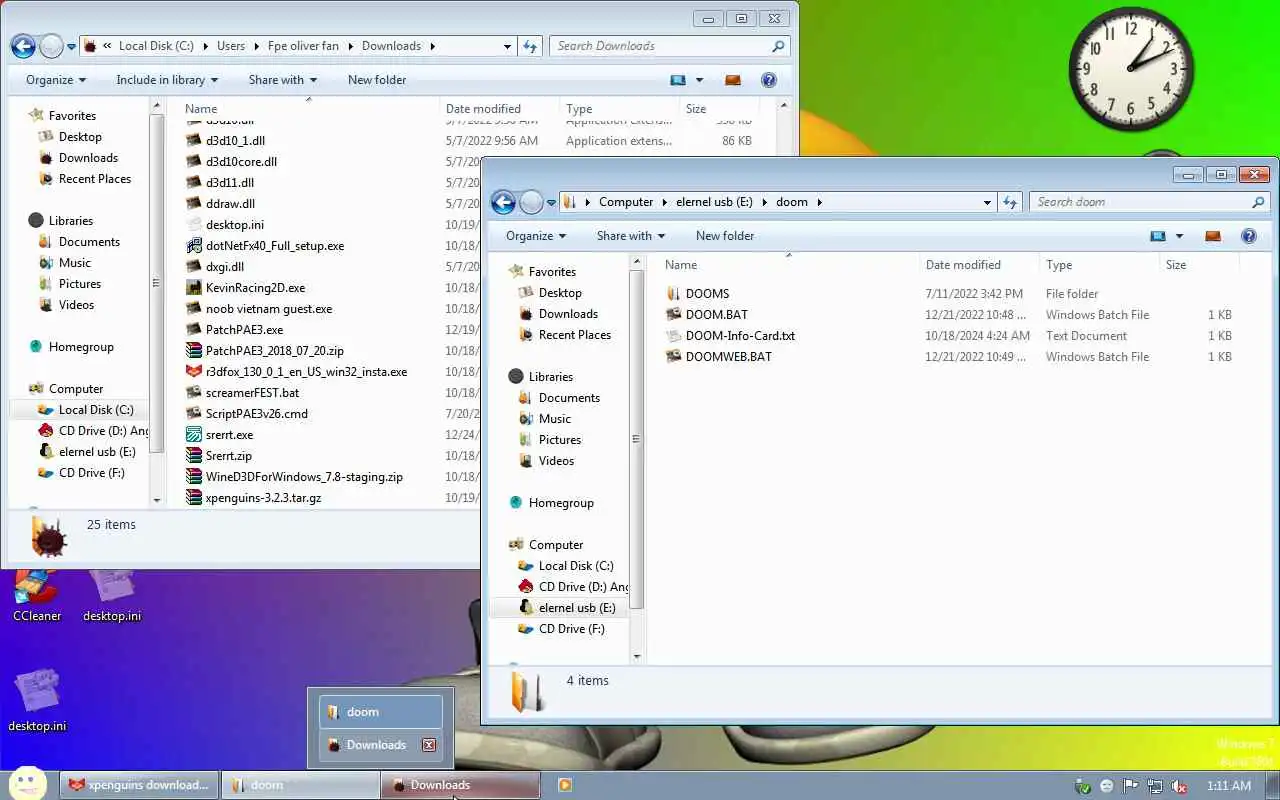Select desktop.ini in the Downloads file list
The width and height of the screenshot is (1280, 800).
coord(235,225)
